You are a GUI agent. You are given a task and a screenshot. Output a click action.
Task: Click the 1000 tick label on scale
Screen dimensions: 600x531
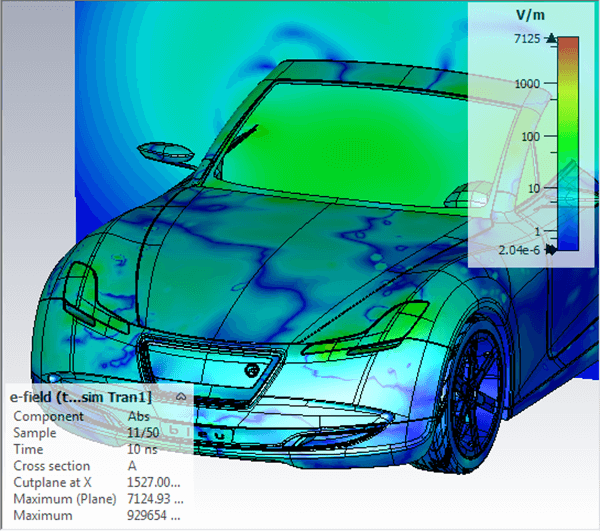(528, 85)
